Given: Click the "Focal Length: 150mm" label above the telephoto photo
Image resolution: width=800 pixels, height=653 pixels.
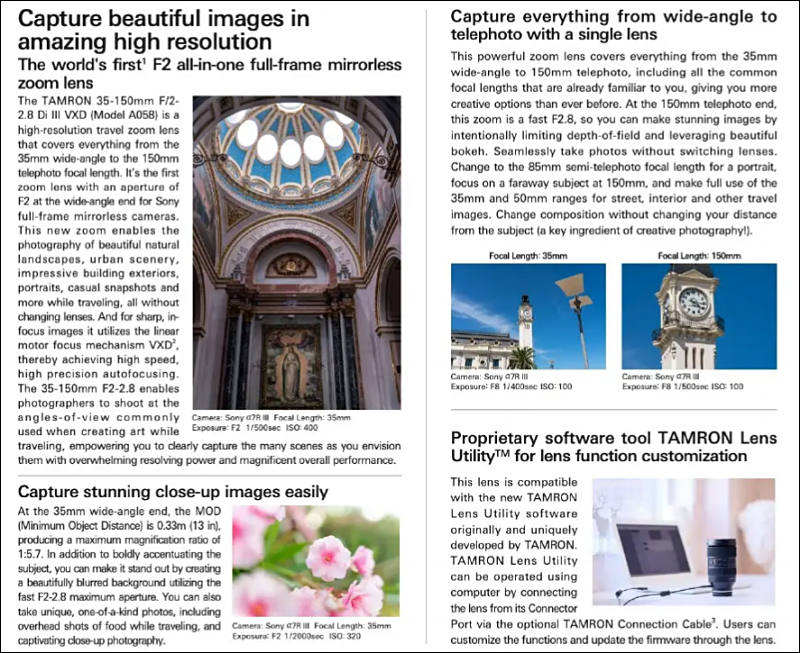Looking at the screenshot, I should pos(699,256).
